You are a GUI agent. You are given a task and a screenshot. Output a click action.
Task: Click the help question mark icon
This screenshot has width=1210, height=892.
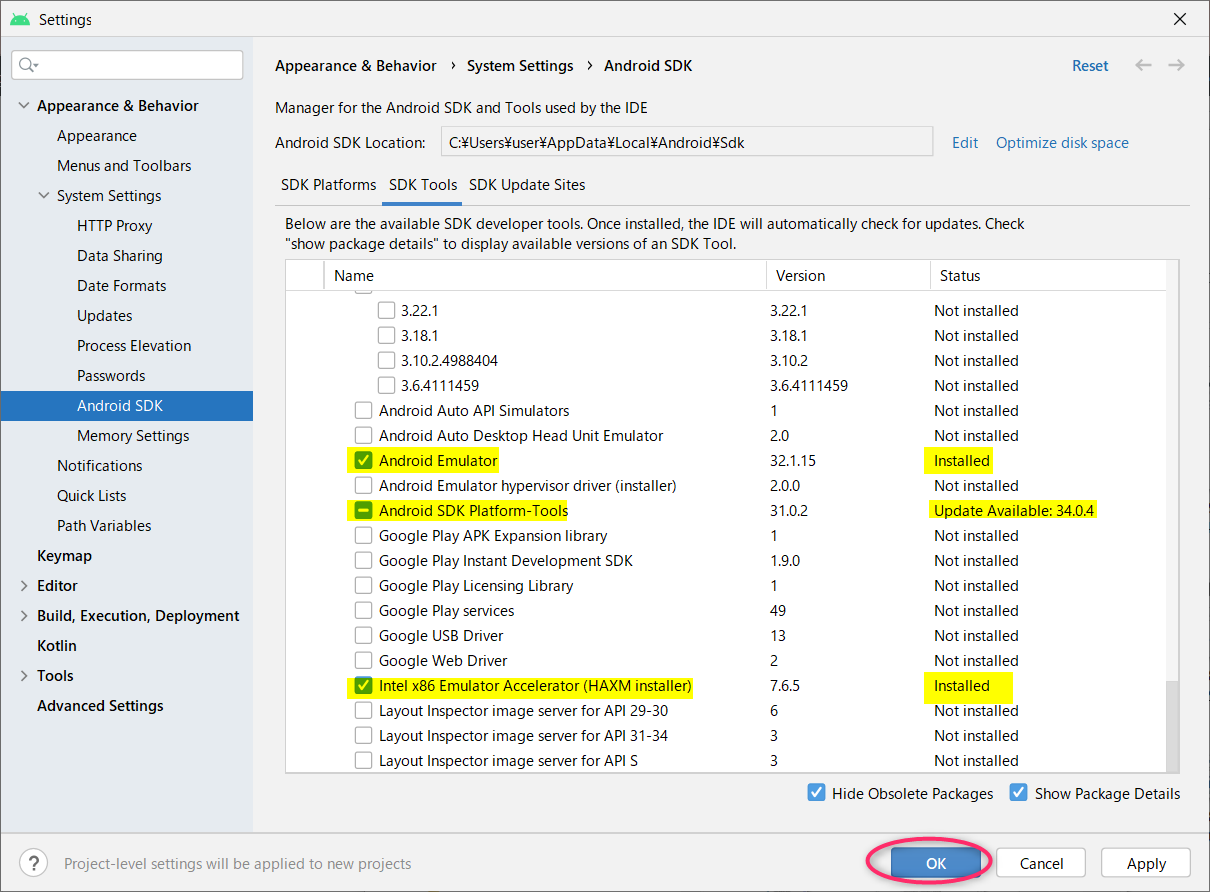coord(33,862)
